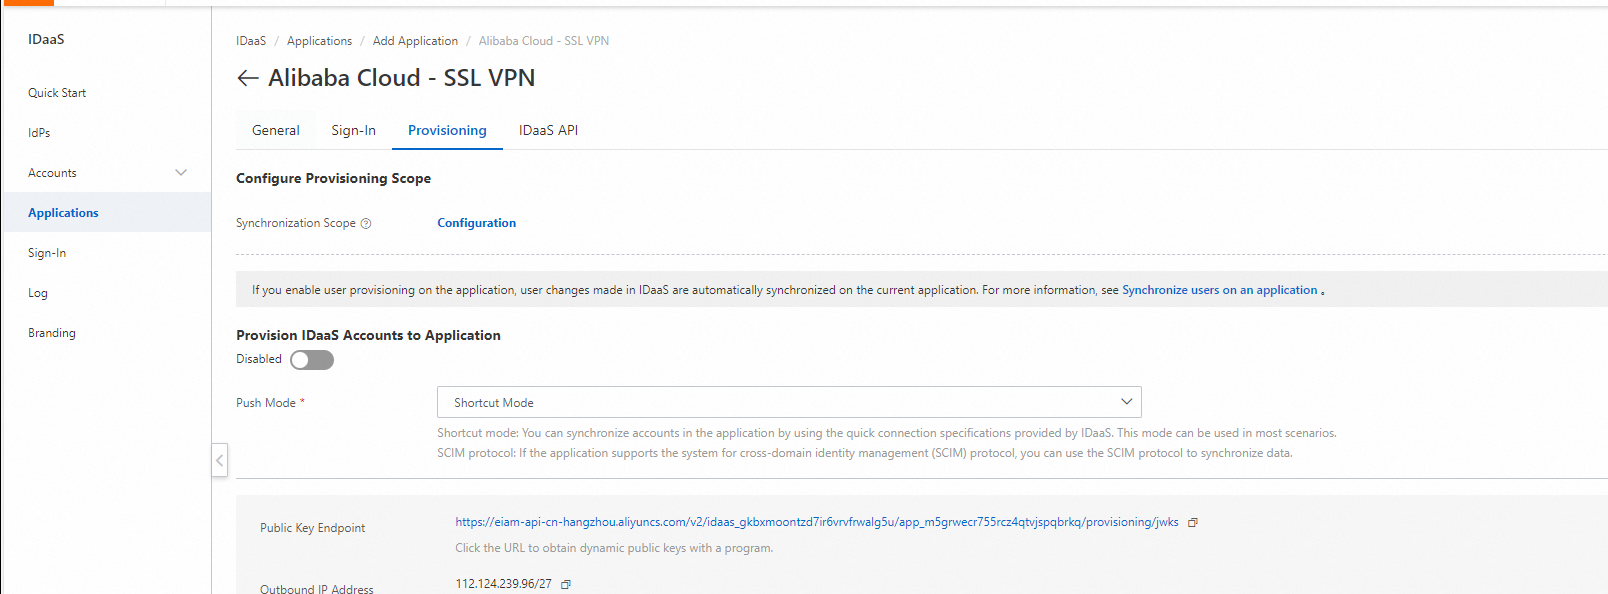Viewport: 1608px width, 594px height.
Task: Click the Disabled status label
Action: click(x=259, y=359)
